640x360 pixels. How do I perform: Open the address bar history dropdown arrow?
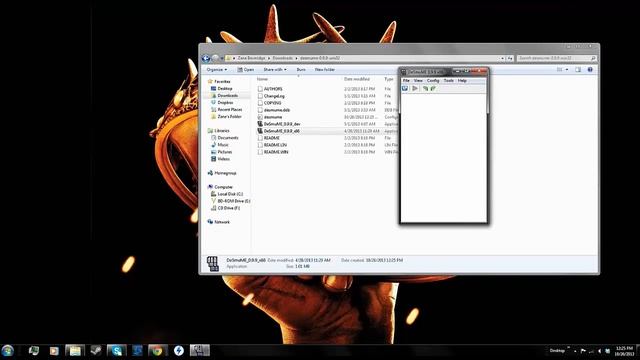pyautogui.click(x=502, y=58)
